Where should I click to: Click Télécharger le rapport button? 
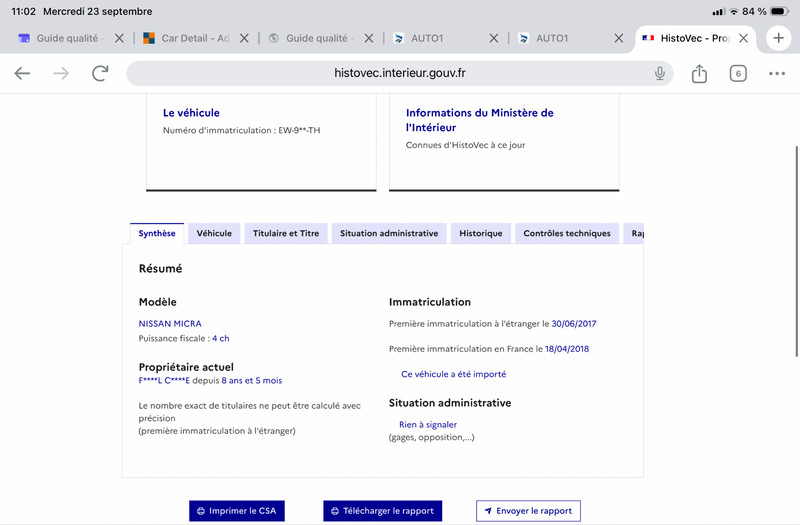coord(382,511)
